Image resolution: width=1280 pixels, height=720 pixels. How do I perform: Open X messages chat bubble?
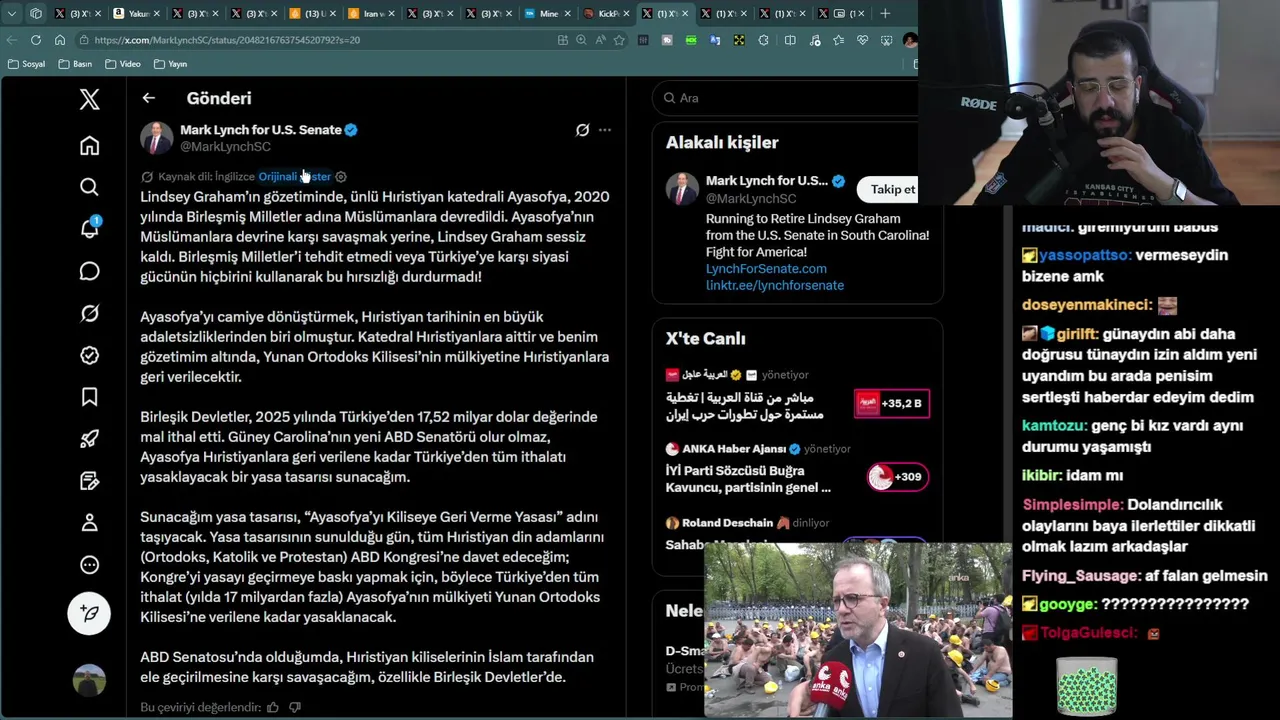click(x=89, y=271)
